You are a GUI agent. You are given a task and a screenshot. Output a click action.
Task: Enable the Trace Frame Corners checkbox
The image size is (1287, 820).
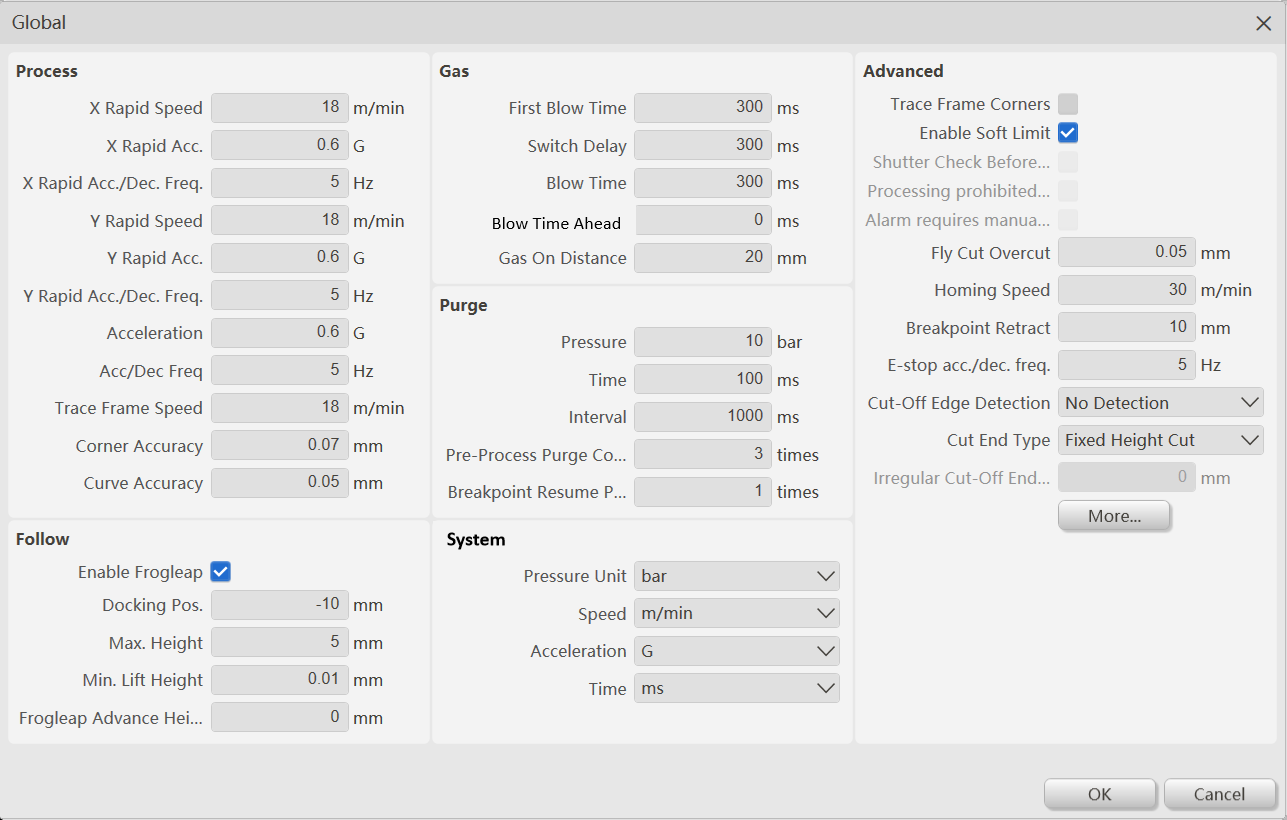point(1068,104)
